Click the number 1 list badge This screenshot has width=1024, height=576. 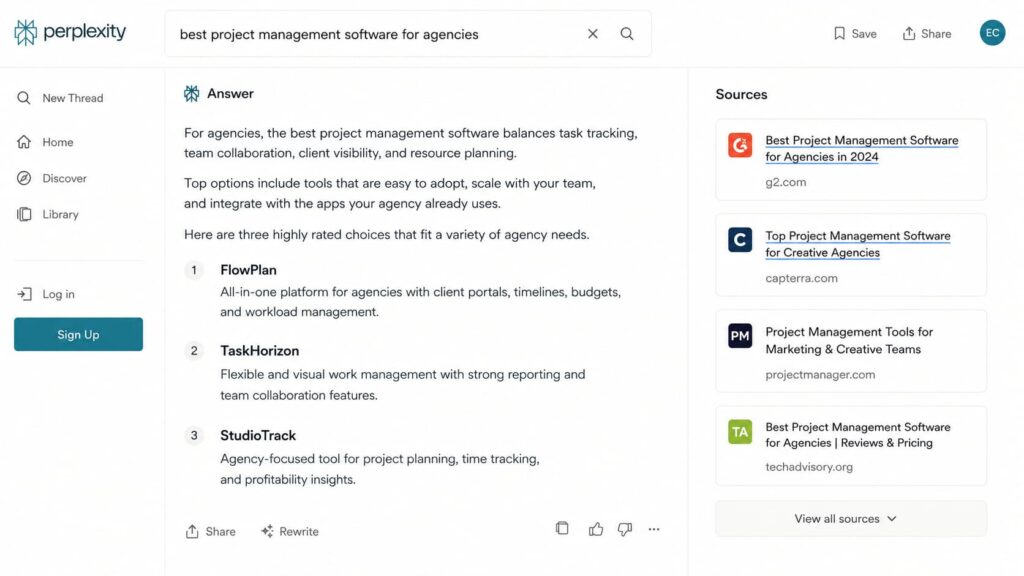[194, 270]
